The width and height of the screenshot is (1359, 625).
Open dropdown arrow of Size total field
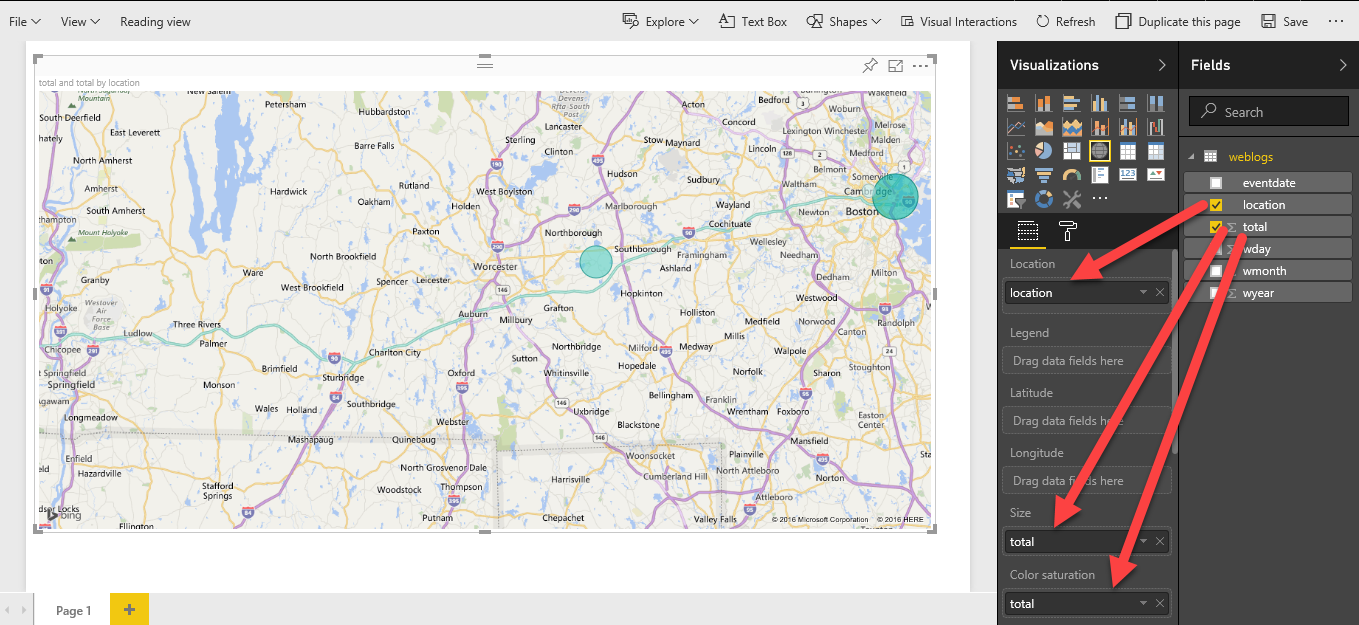pyautogui.click(x=1143, y=542)
